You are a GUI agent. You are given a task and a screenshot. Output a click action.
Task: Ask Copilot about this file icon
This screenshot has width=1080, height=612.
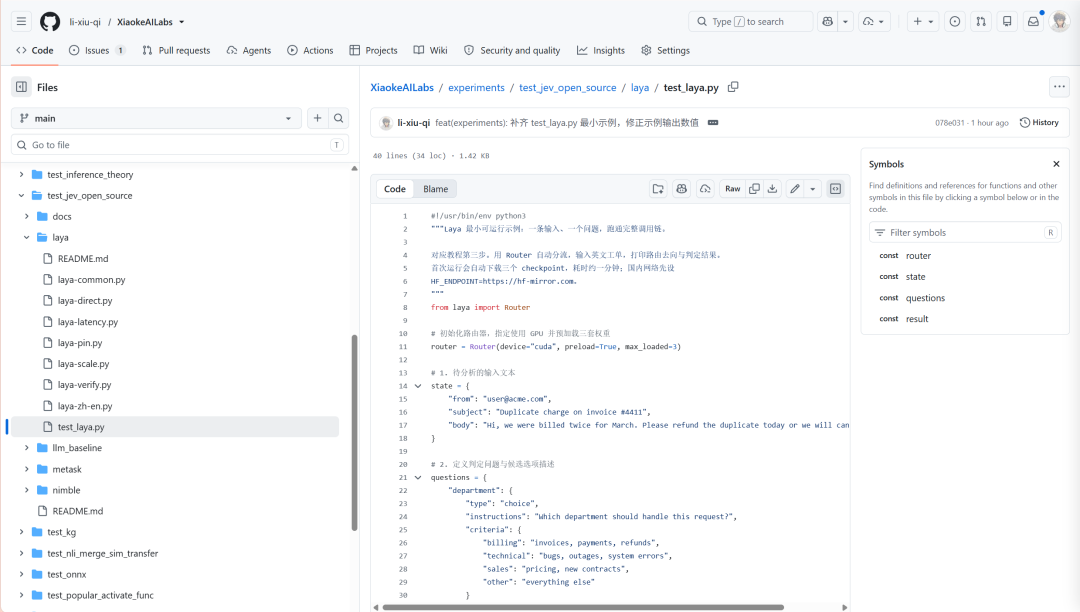(682, 189)
